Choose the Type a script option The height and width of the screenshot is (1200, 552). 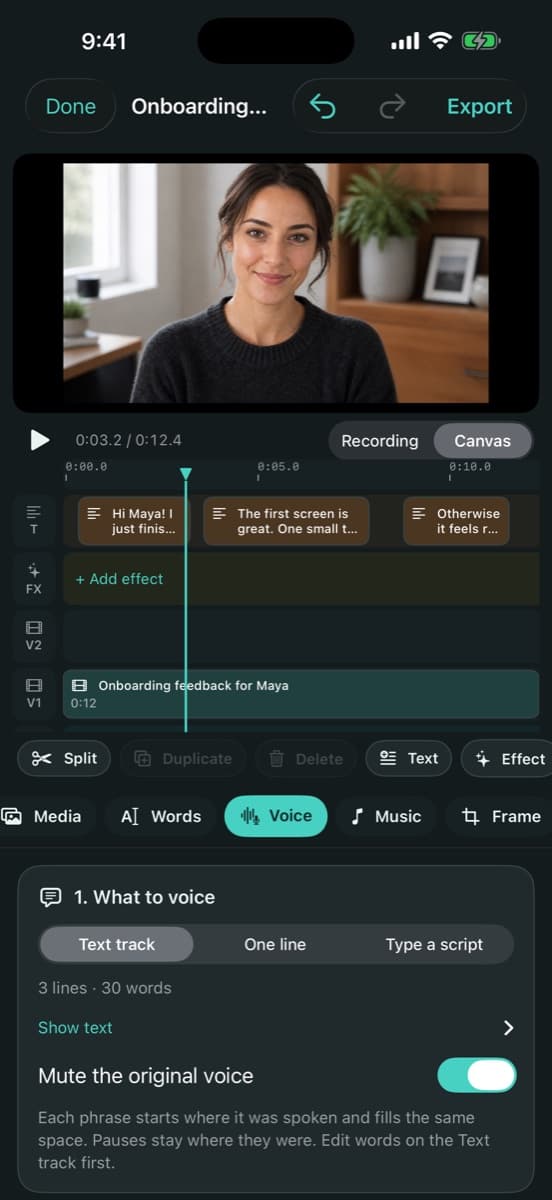pyautogui.click(x=434, y=944)
